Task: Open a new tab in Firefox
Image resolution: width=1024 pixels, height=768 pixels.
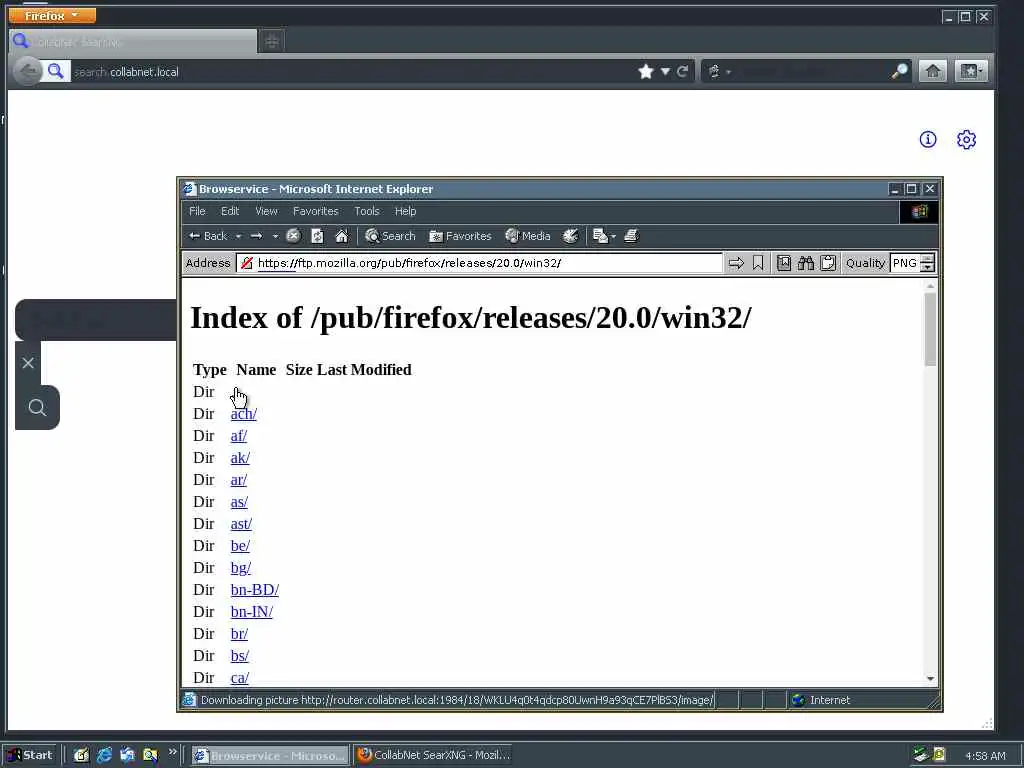Action: [272, 42]
